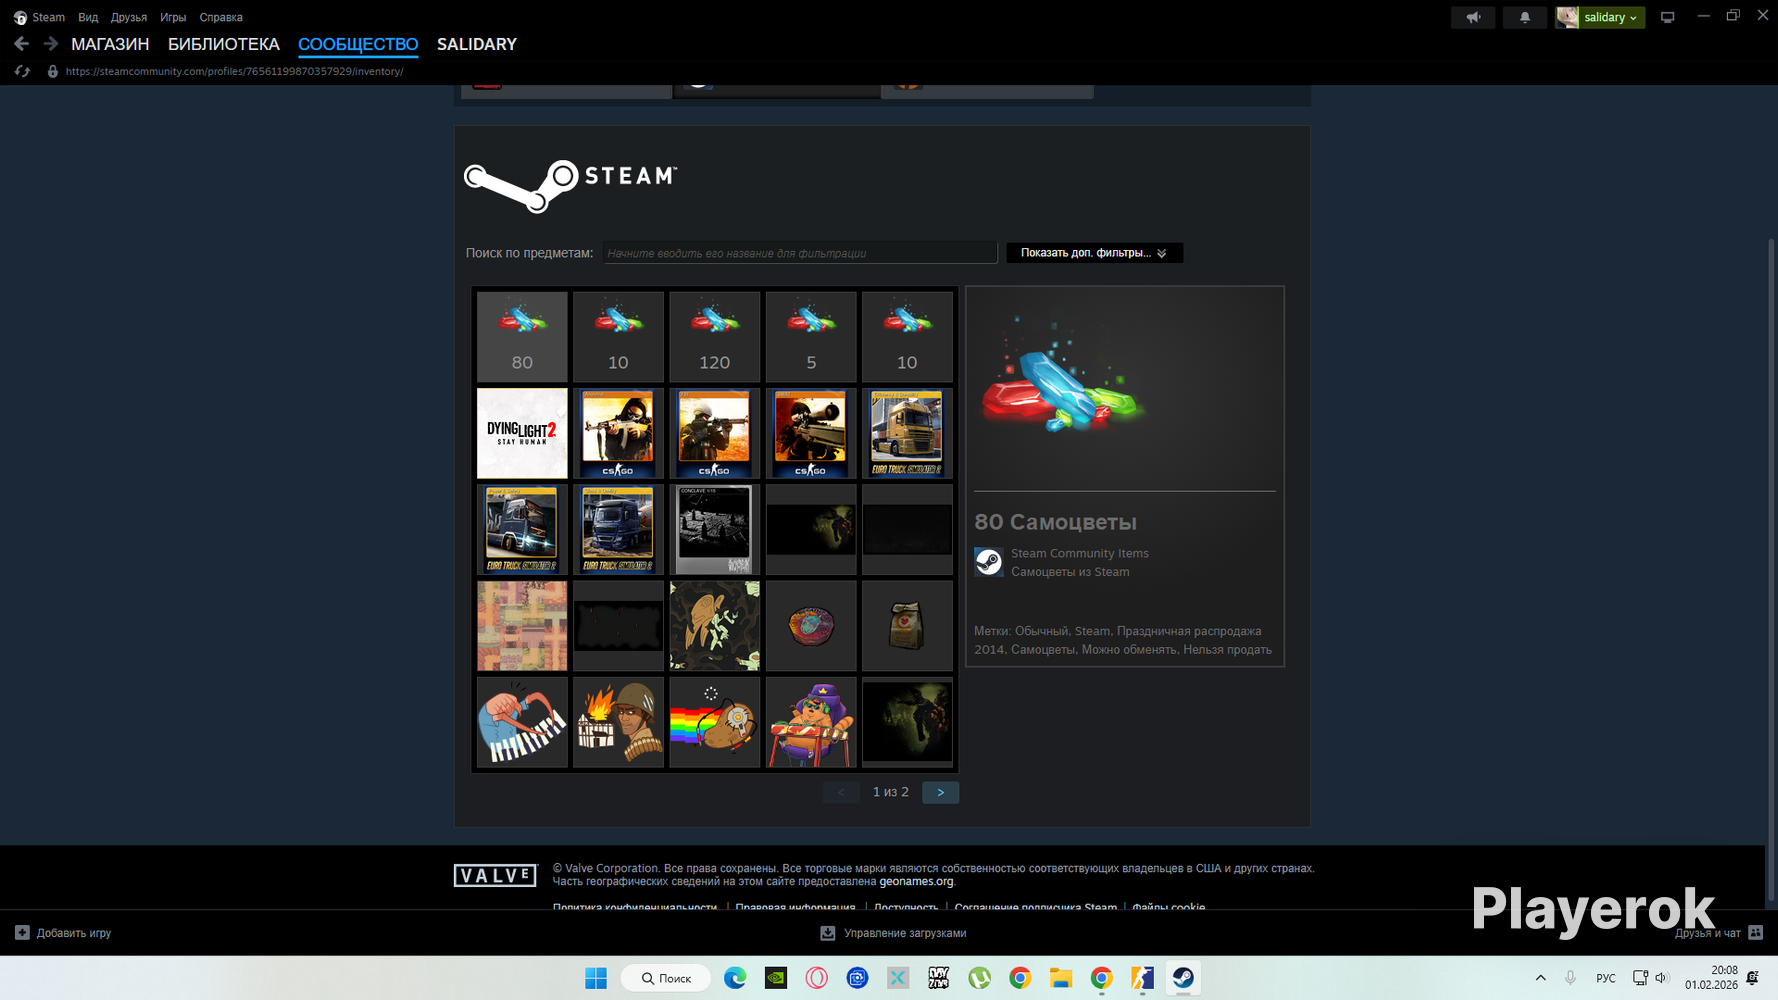Screen dimensions: 1778x1000
Task: Click the Steam icon in taskbar
Action: click(1183, 978)
